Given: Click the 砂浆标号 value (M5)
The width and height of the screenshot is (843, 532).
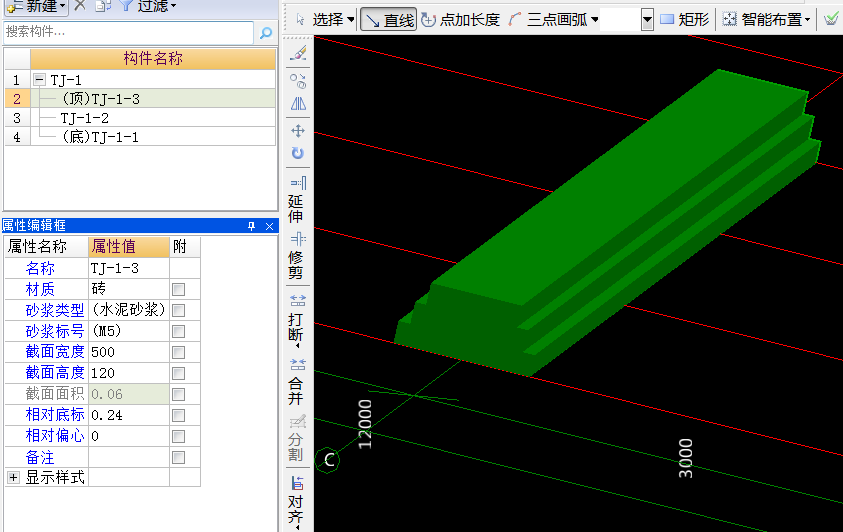Looking at the screenshot, I should tap(129, 331).
